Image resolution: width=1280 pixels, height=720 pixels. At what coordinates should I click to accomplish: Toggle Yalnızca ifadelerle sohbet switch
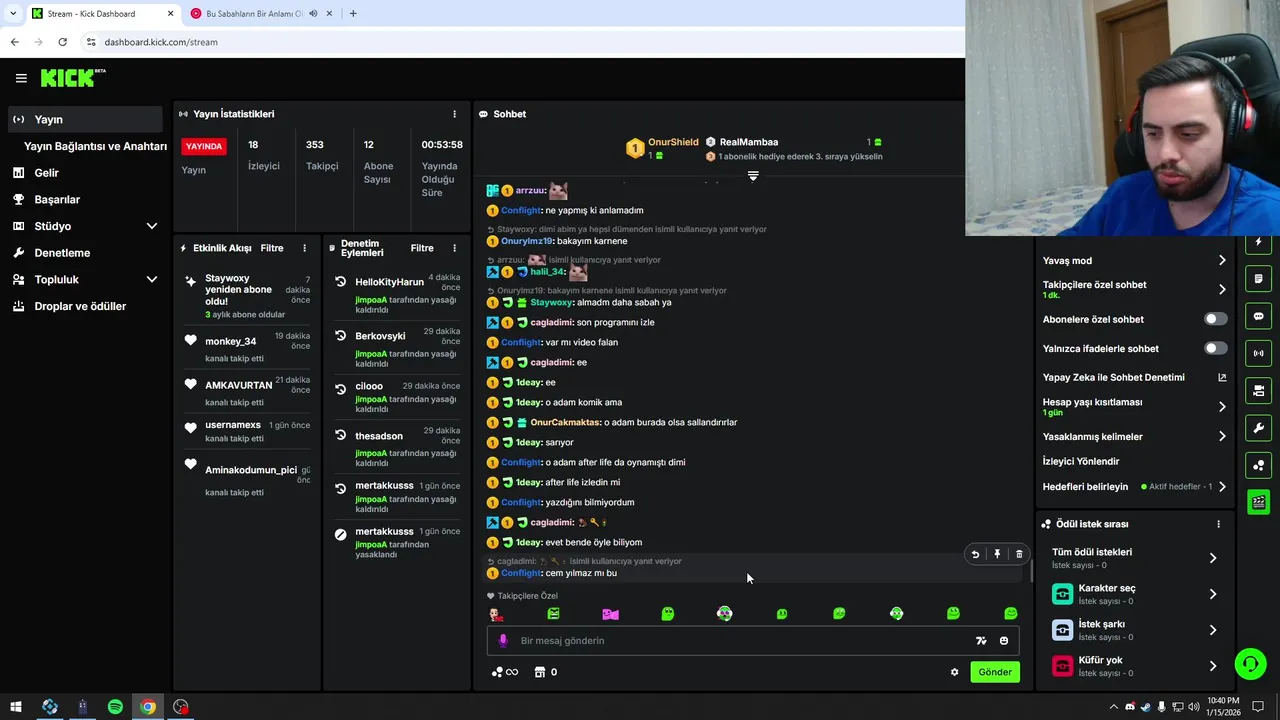pyautogui.click(x=1215, y=348)
